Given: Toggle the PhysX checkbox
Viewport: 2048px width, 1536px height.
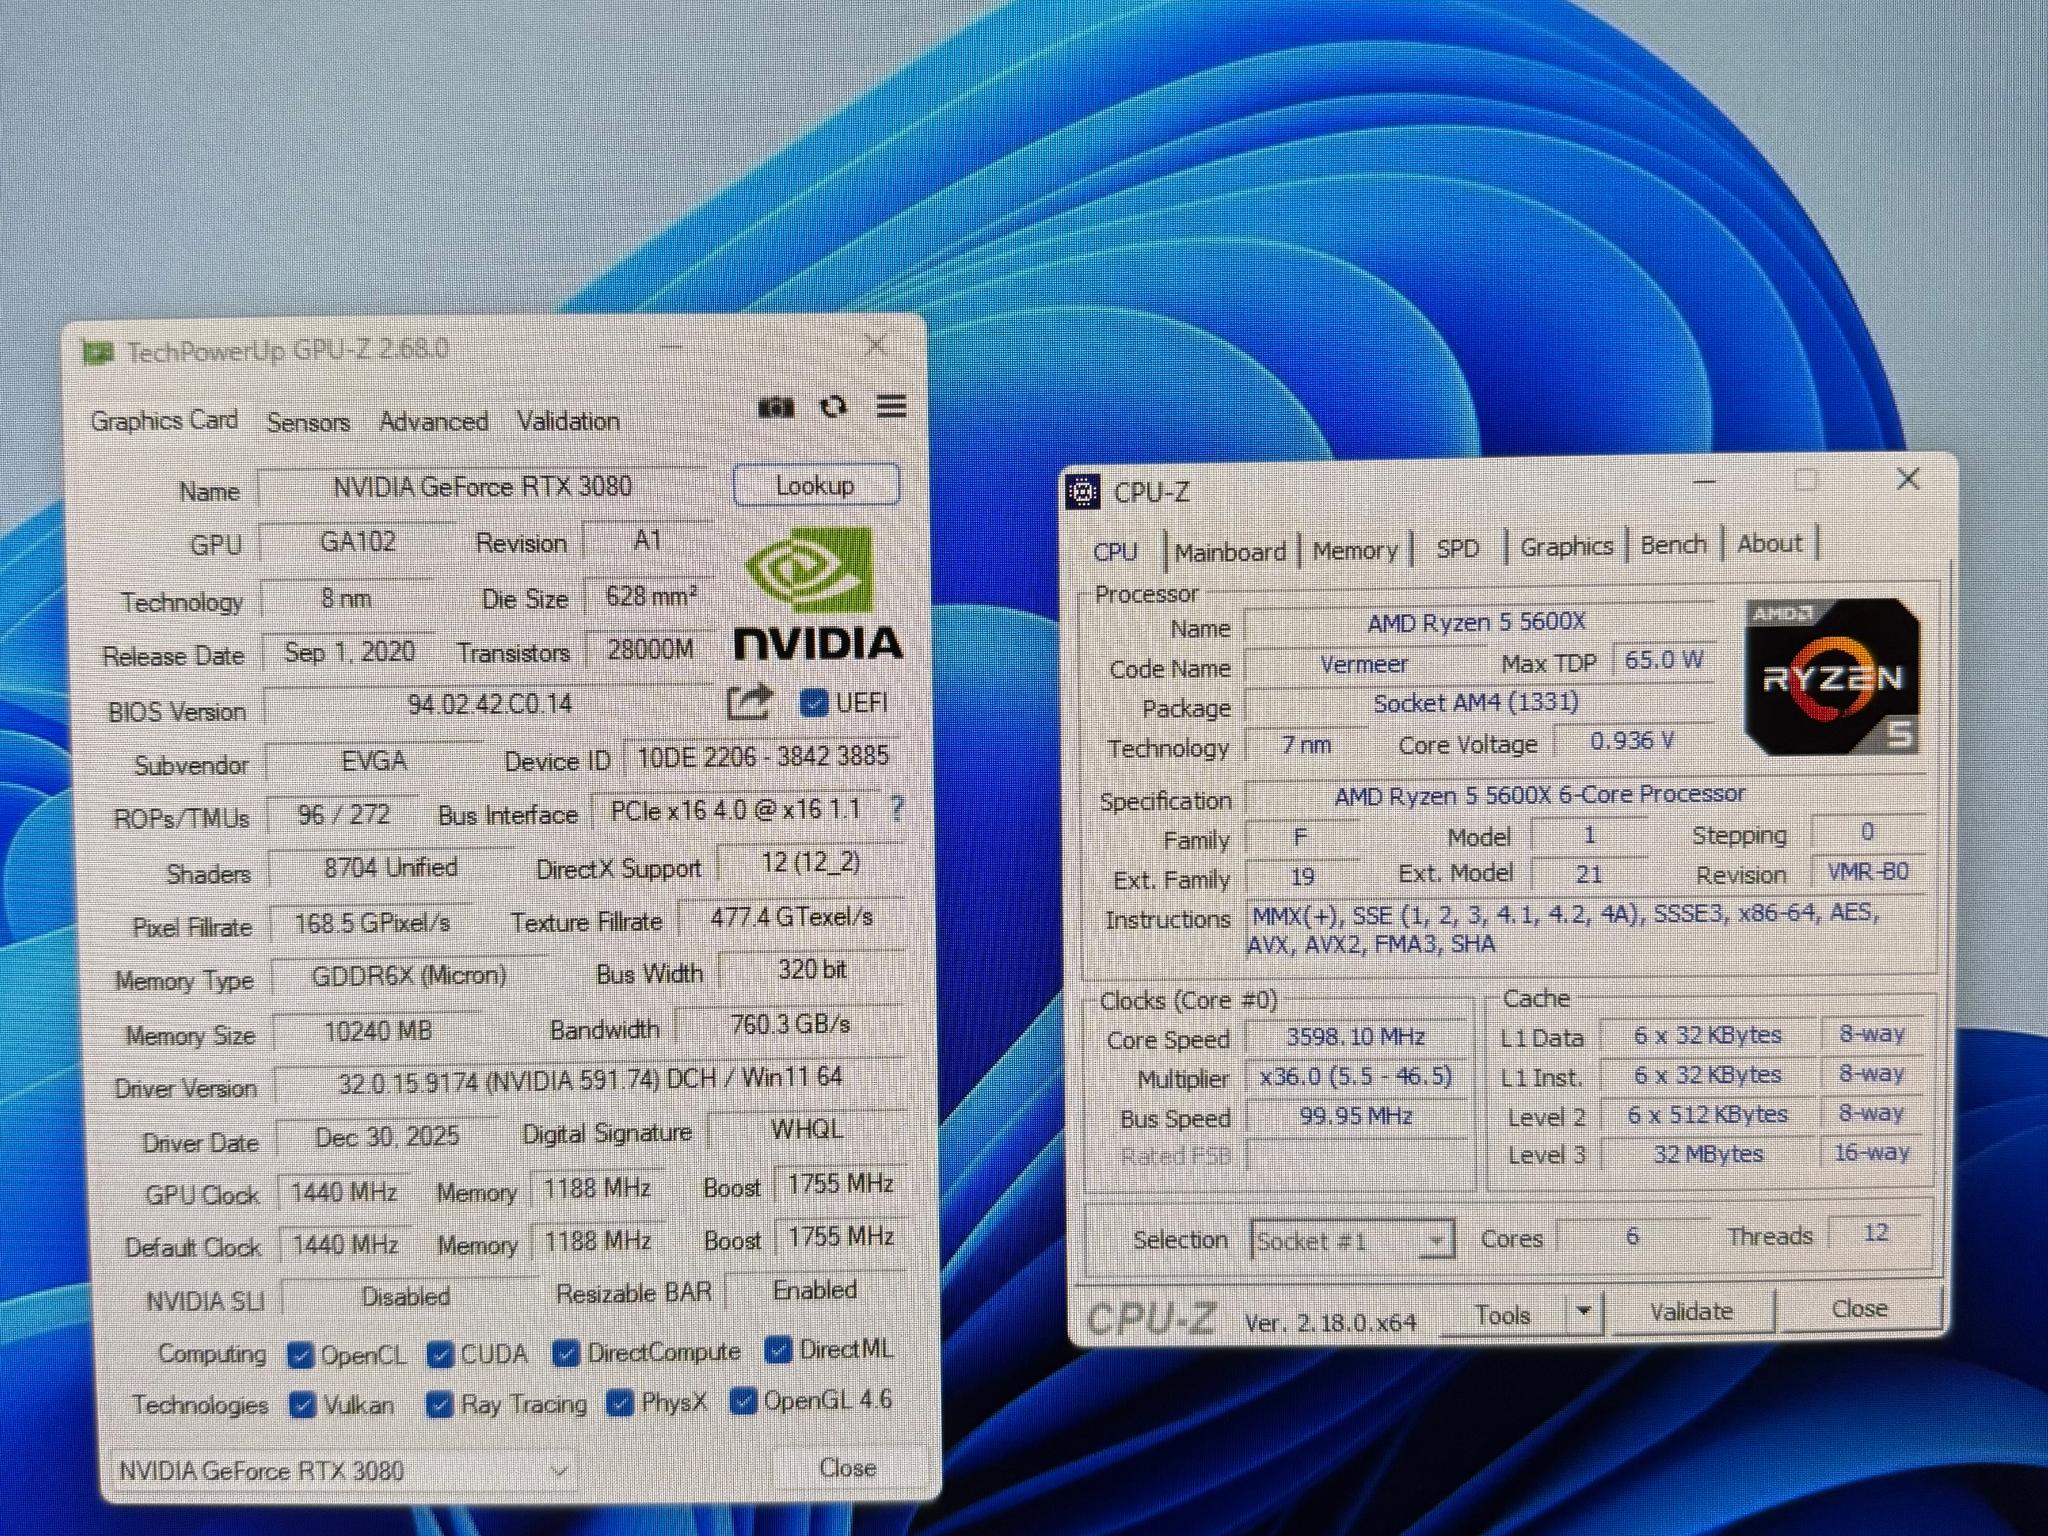Looking at the screenshot, I should point(620,1403).
